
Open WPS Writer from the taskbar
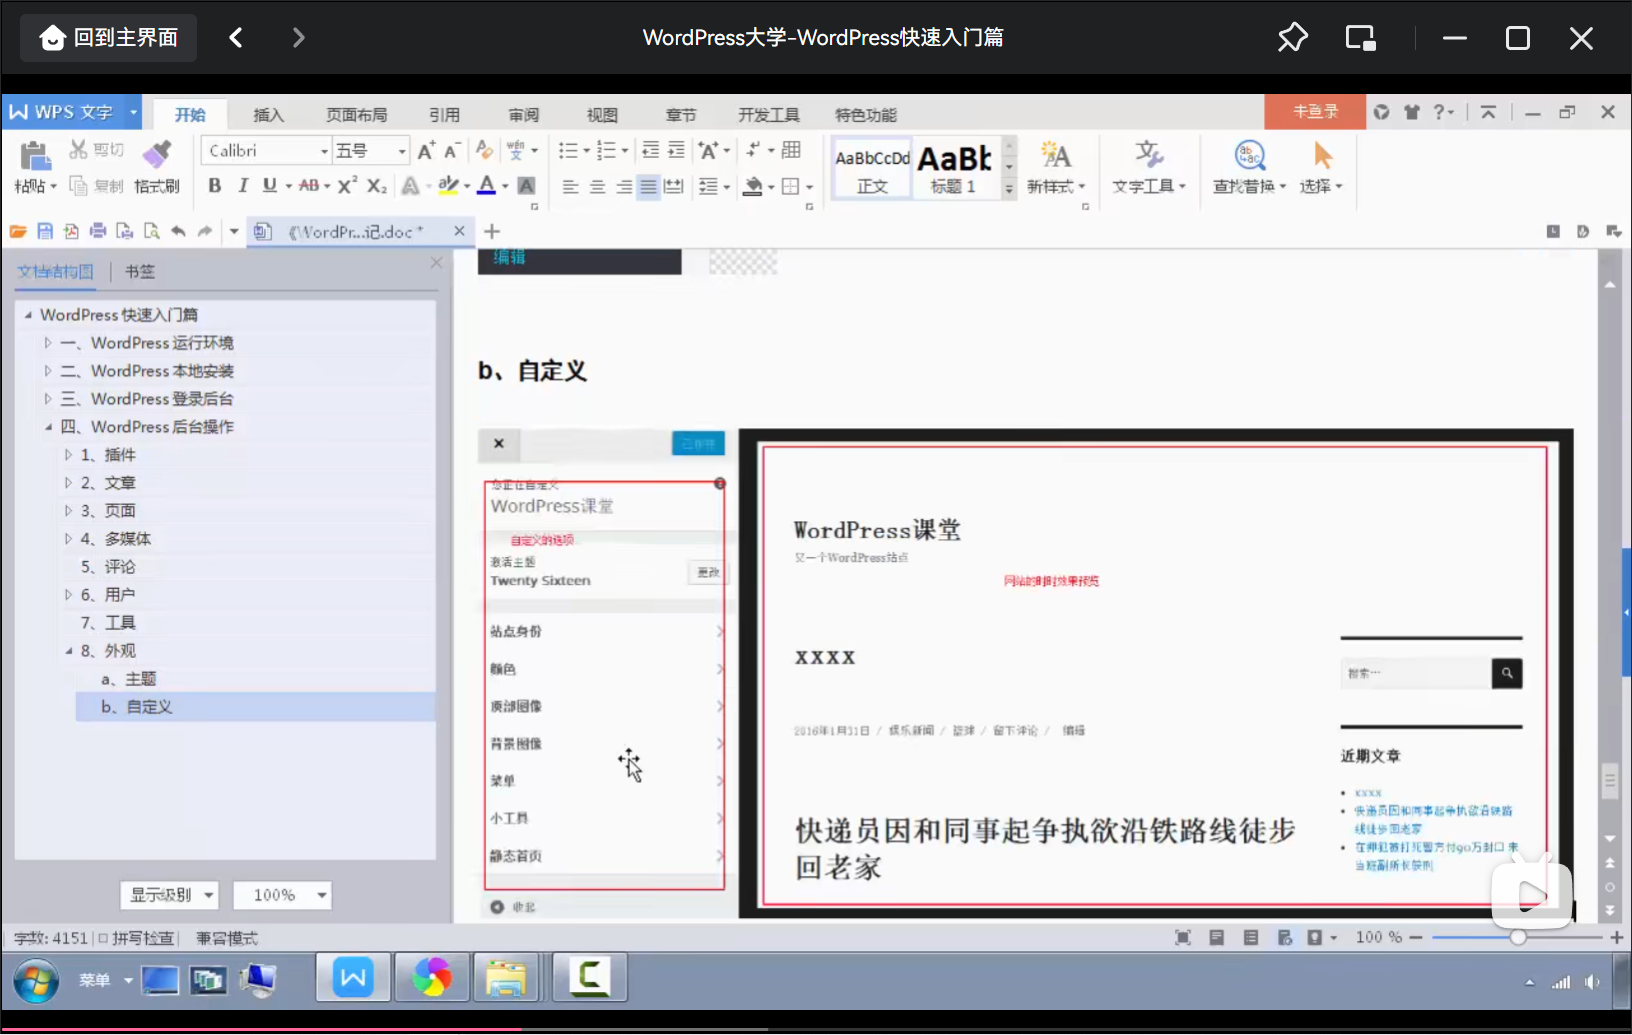[353, 978]
